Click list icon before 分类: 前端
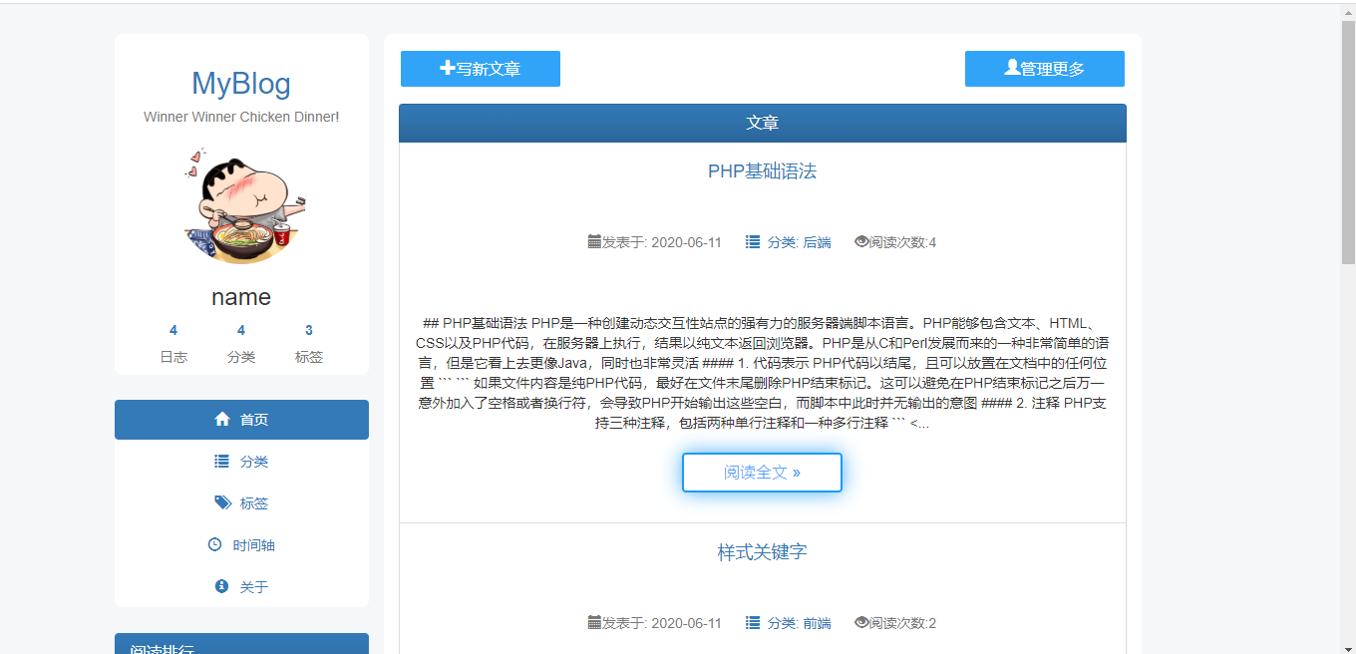This screenshot has width=1356, height=654. pos(753,622)
